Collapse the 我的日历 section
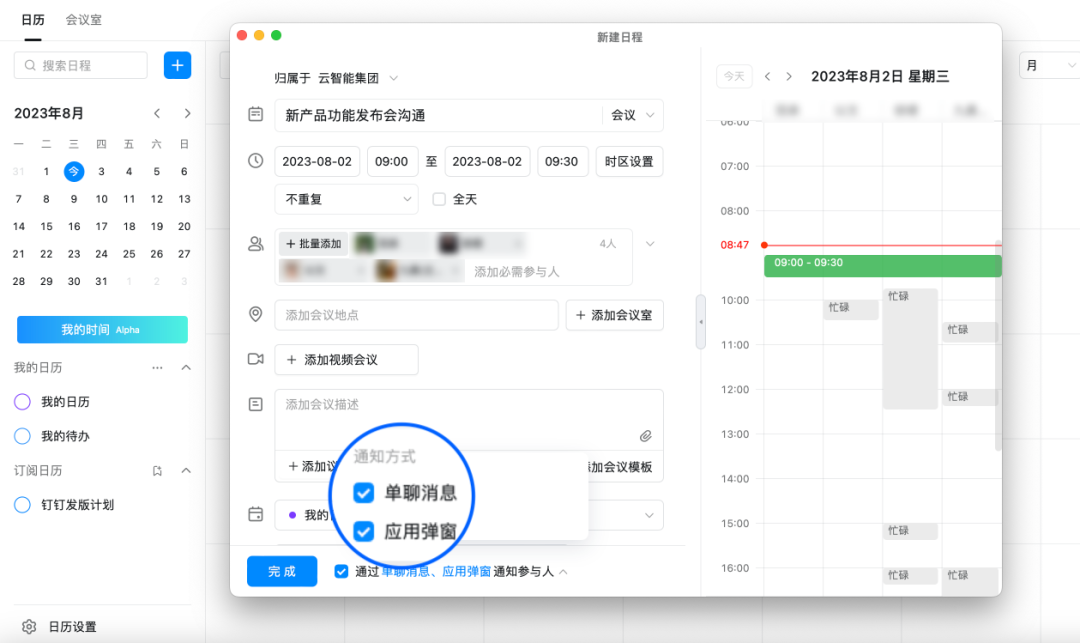Image resolution: width=1080 pixels, height=643 pixels. 186,368
